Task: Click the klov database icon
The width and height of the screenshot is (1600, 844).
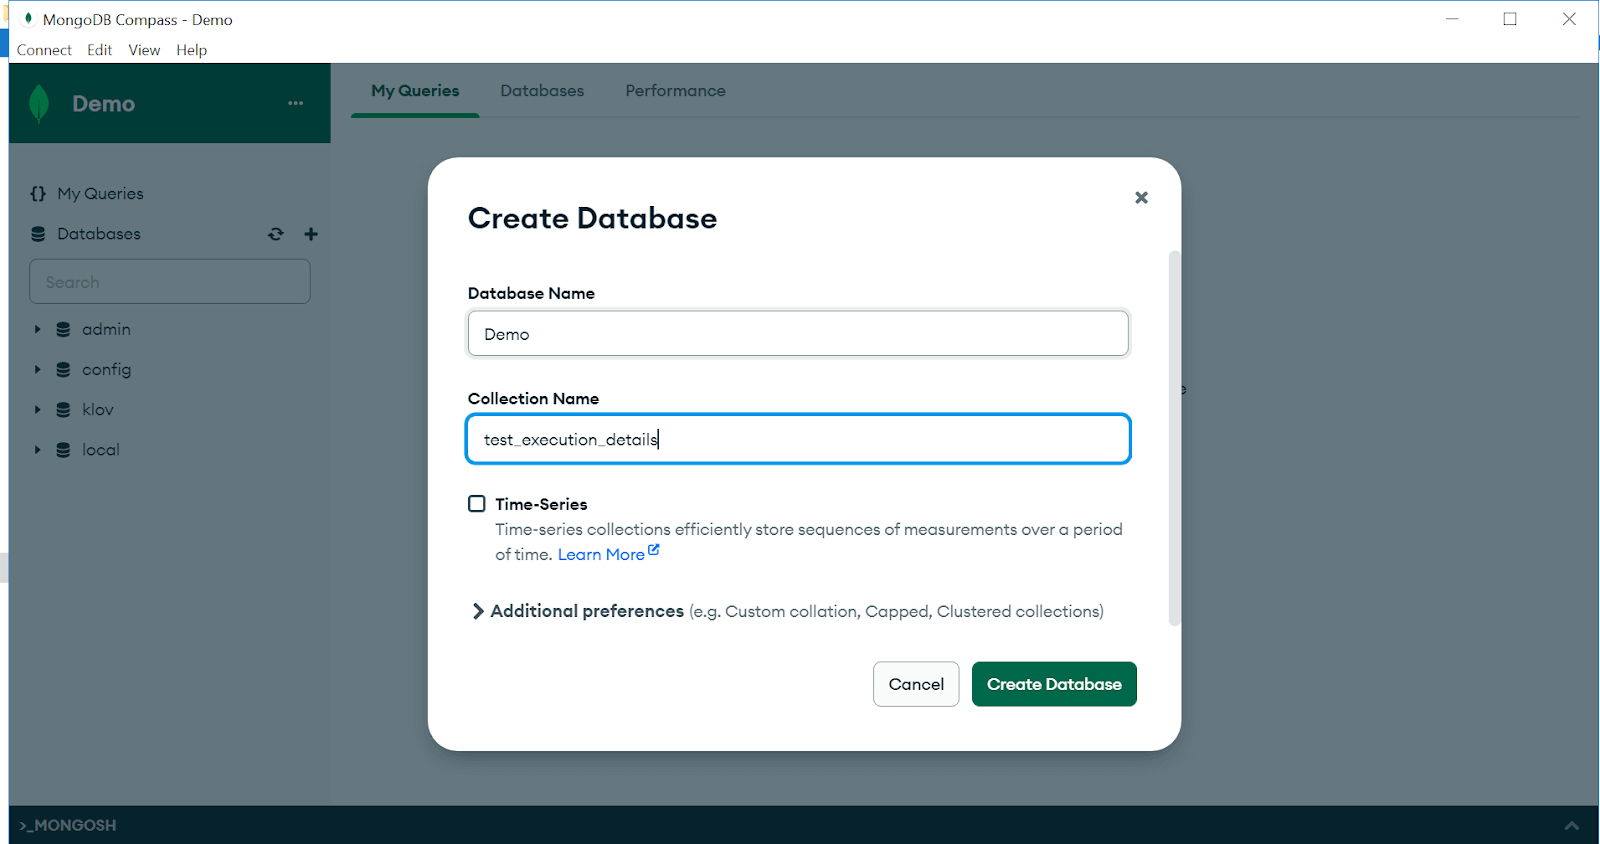Action: click(63, 409)
